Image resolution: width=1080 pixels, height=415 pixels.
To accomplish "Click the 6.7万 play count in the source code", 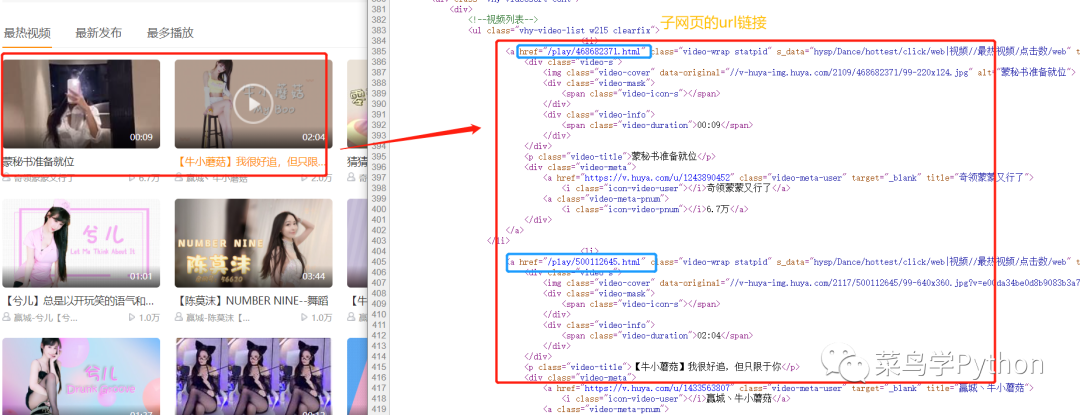I will coord(718,209).
